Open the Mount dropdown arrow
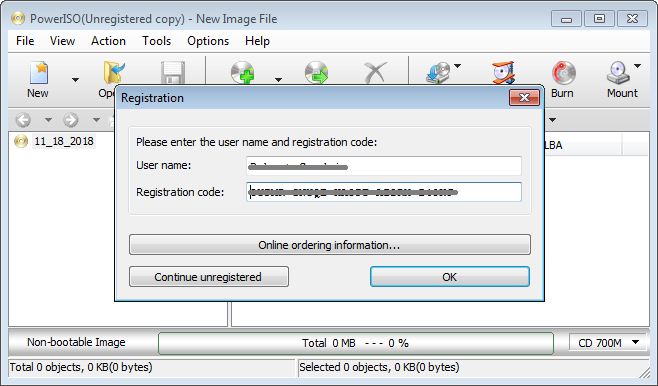 tap(637, 66)
